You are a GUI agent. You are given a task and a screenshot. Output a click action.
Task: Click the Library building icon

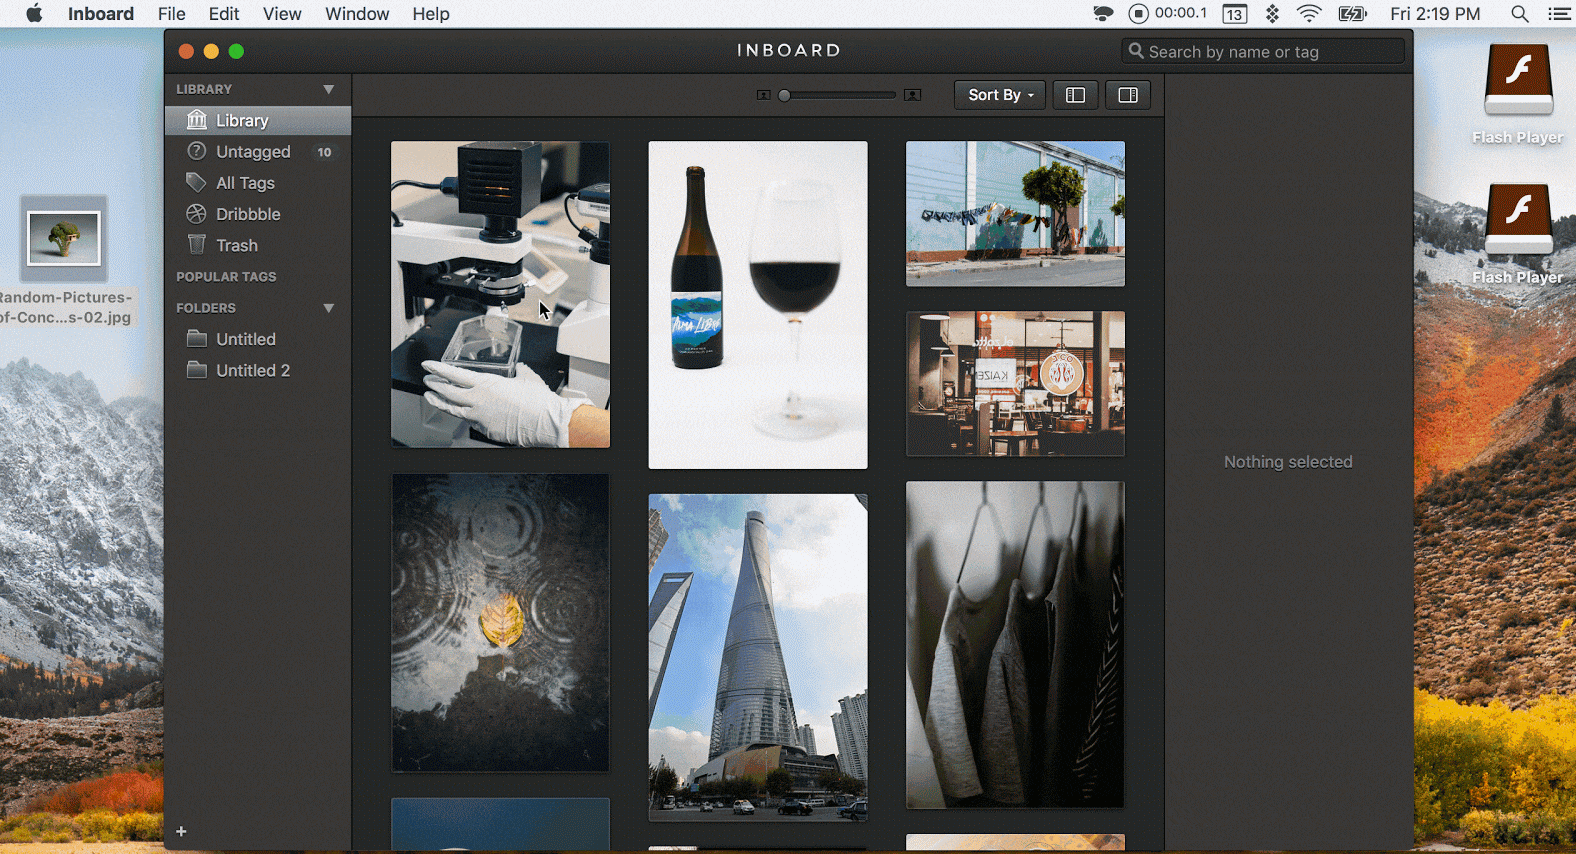pyautogui.click(x=197, y=120)
